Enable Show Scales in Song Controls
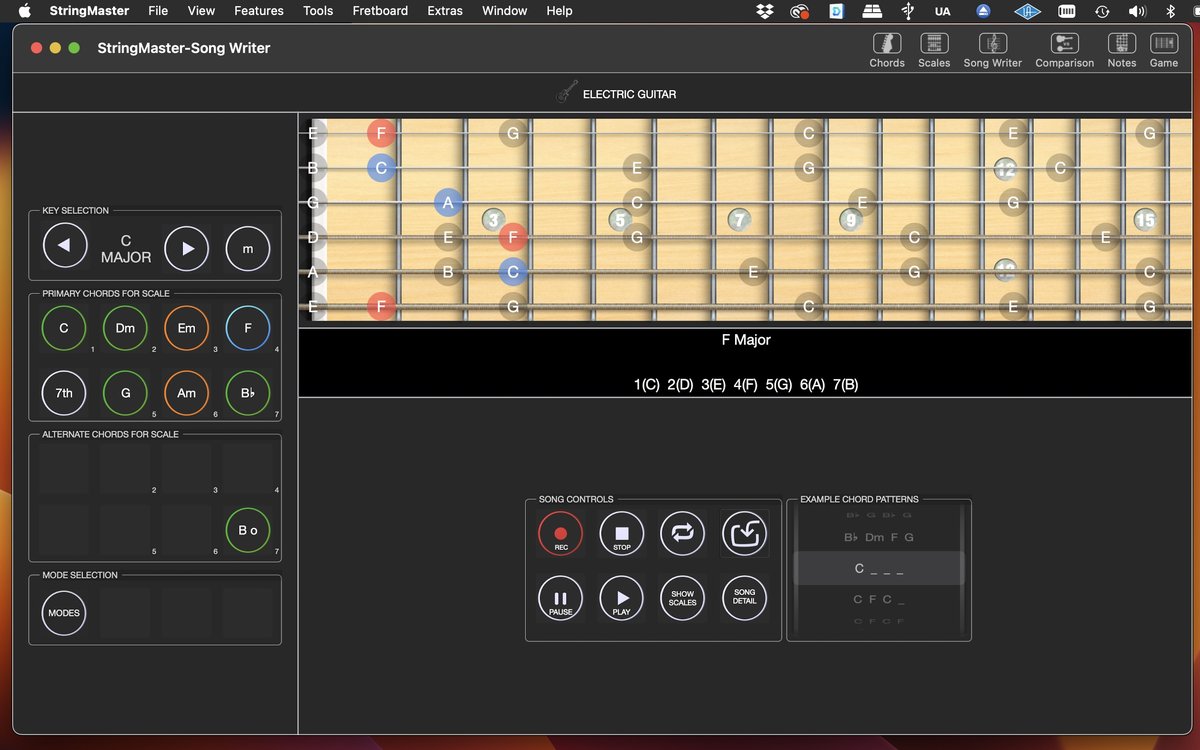 tap(682, 598)
